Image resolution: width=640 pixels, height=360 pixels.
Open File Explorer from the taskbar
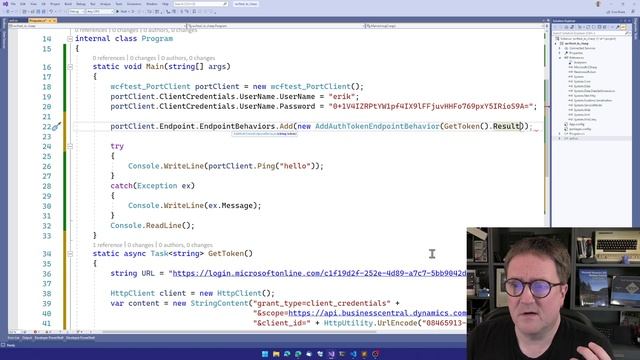(x=276, y=353)
